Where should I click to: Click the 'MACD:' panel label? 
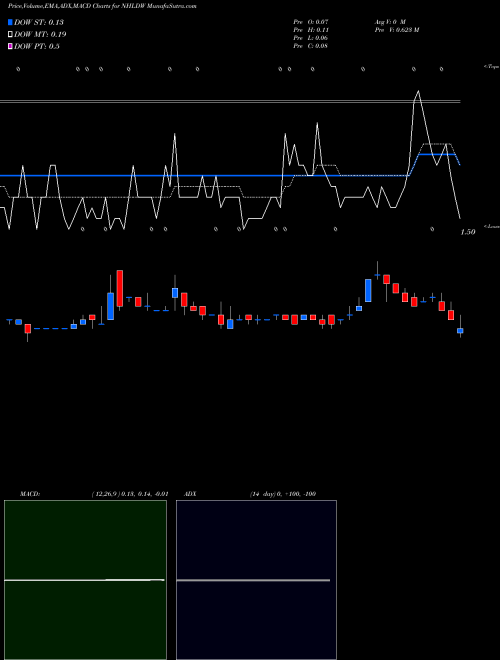[30, 494]
